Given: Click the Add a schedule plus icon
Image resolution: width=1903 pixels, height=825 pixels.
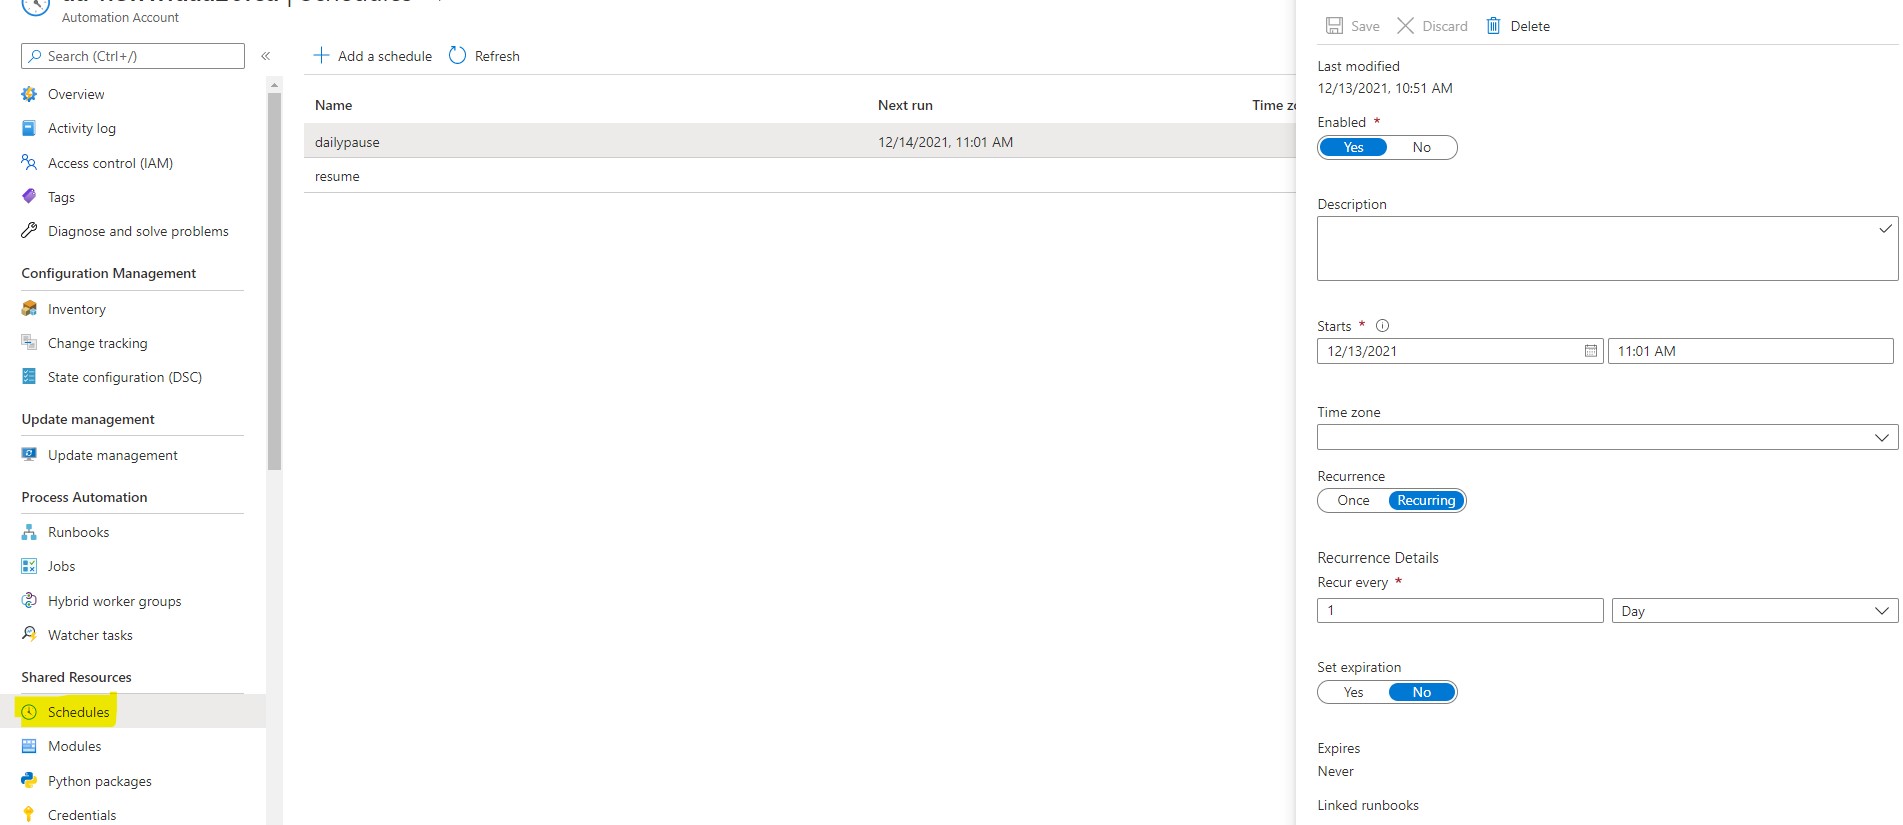Looking at the screenshot, I should [x=321, y=55].
